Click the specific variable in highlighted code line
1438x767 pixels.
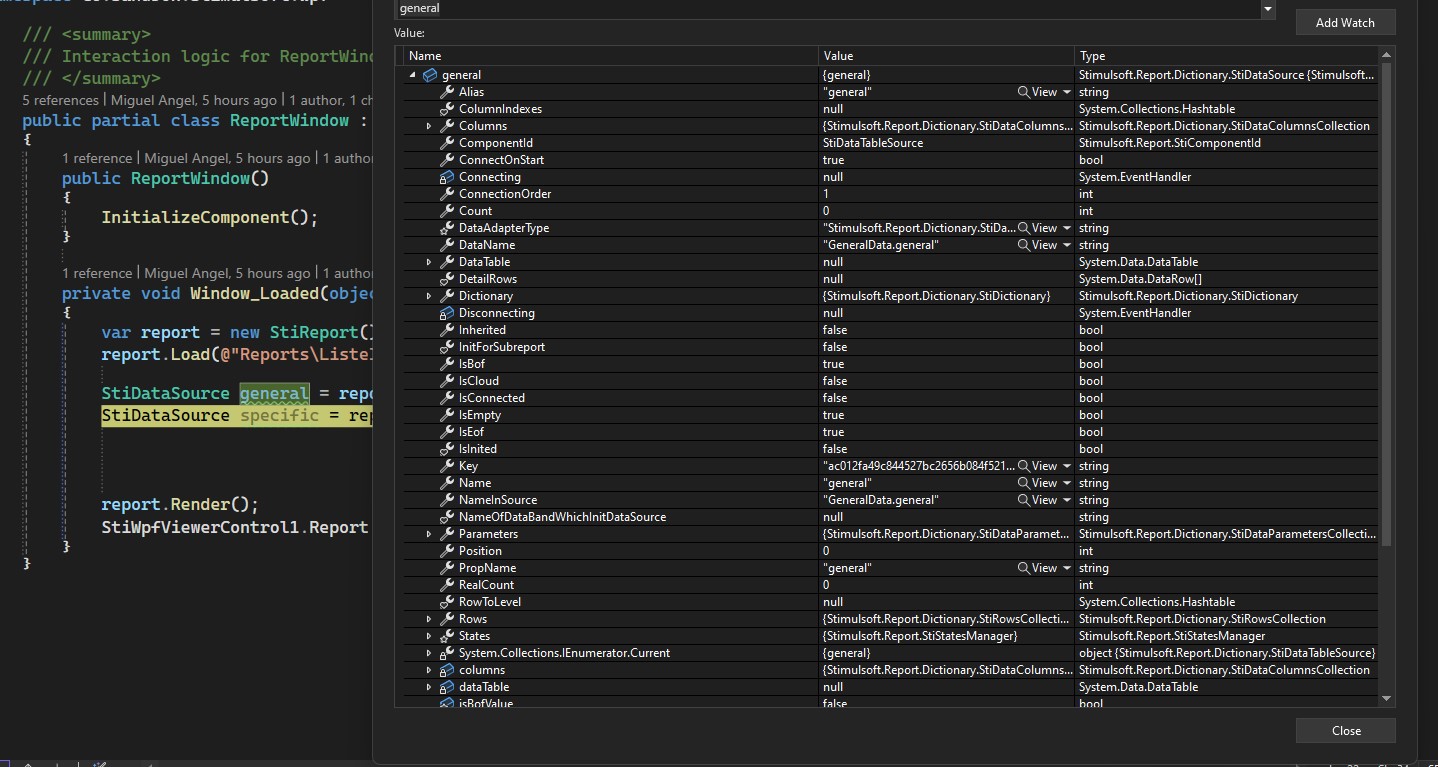pos(279,415)
